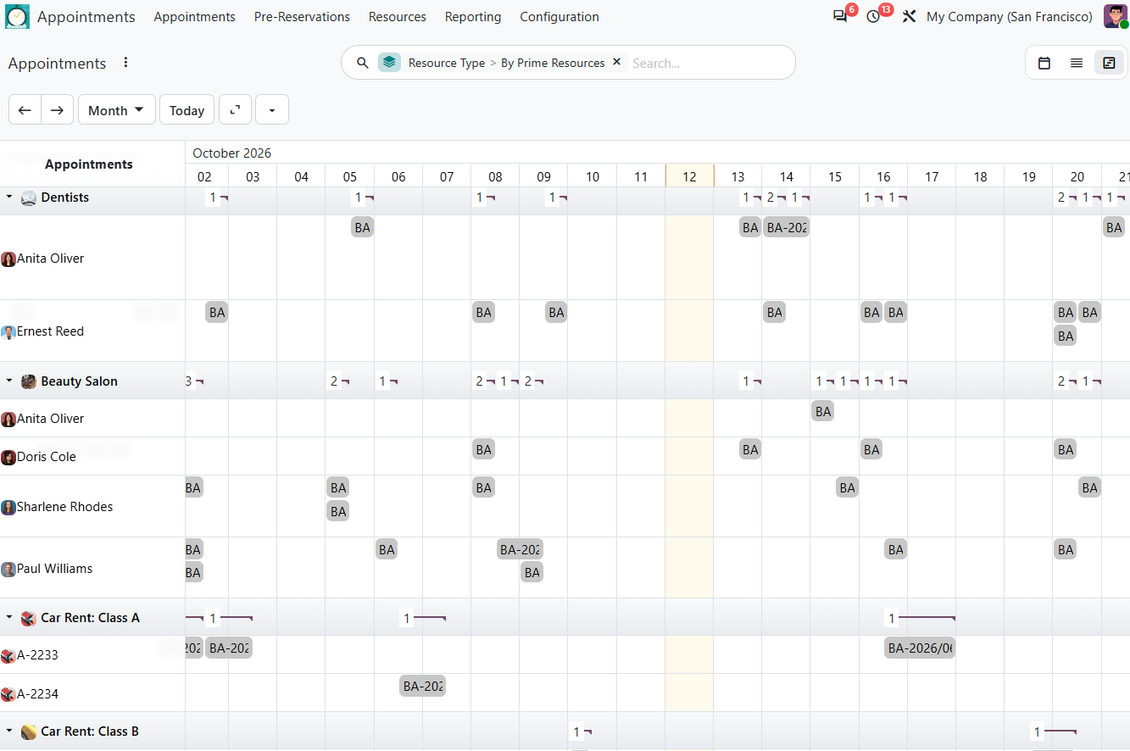
Task: Click the Appointments app title
Action: (x=86, y=17)
